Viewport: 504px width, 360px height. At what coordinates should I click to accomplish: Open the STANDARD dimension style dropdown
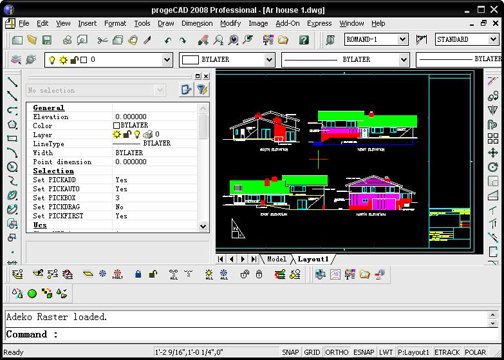click(493, 40)
